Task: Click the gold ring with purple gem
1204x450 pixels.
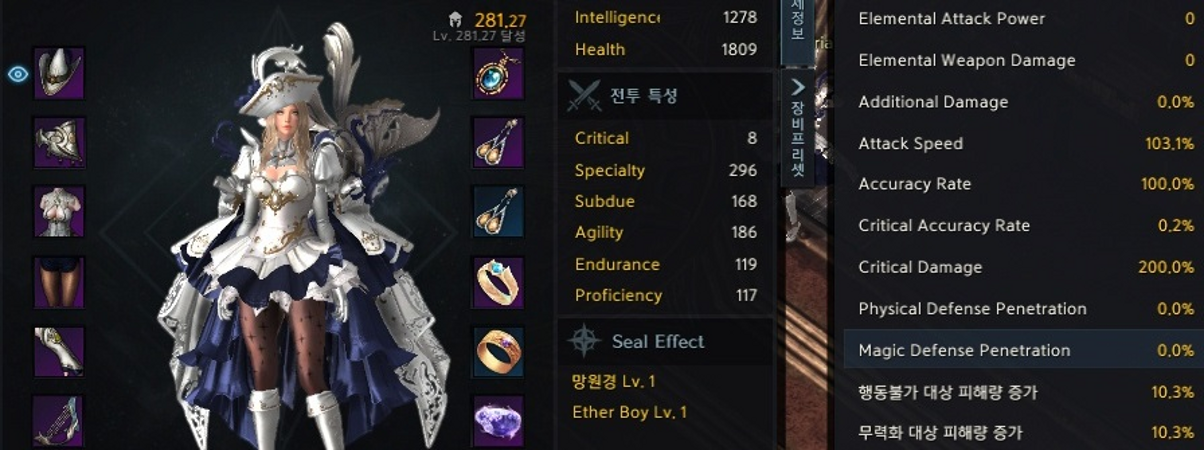Action: (x=498, y=351)
